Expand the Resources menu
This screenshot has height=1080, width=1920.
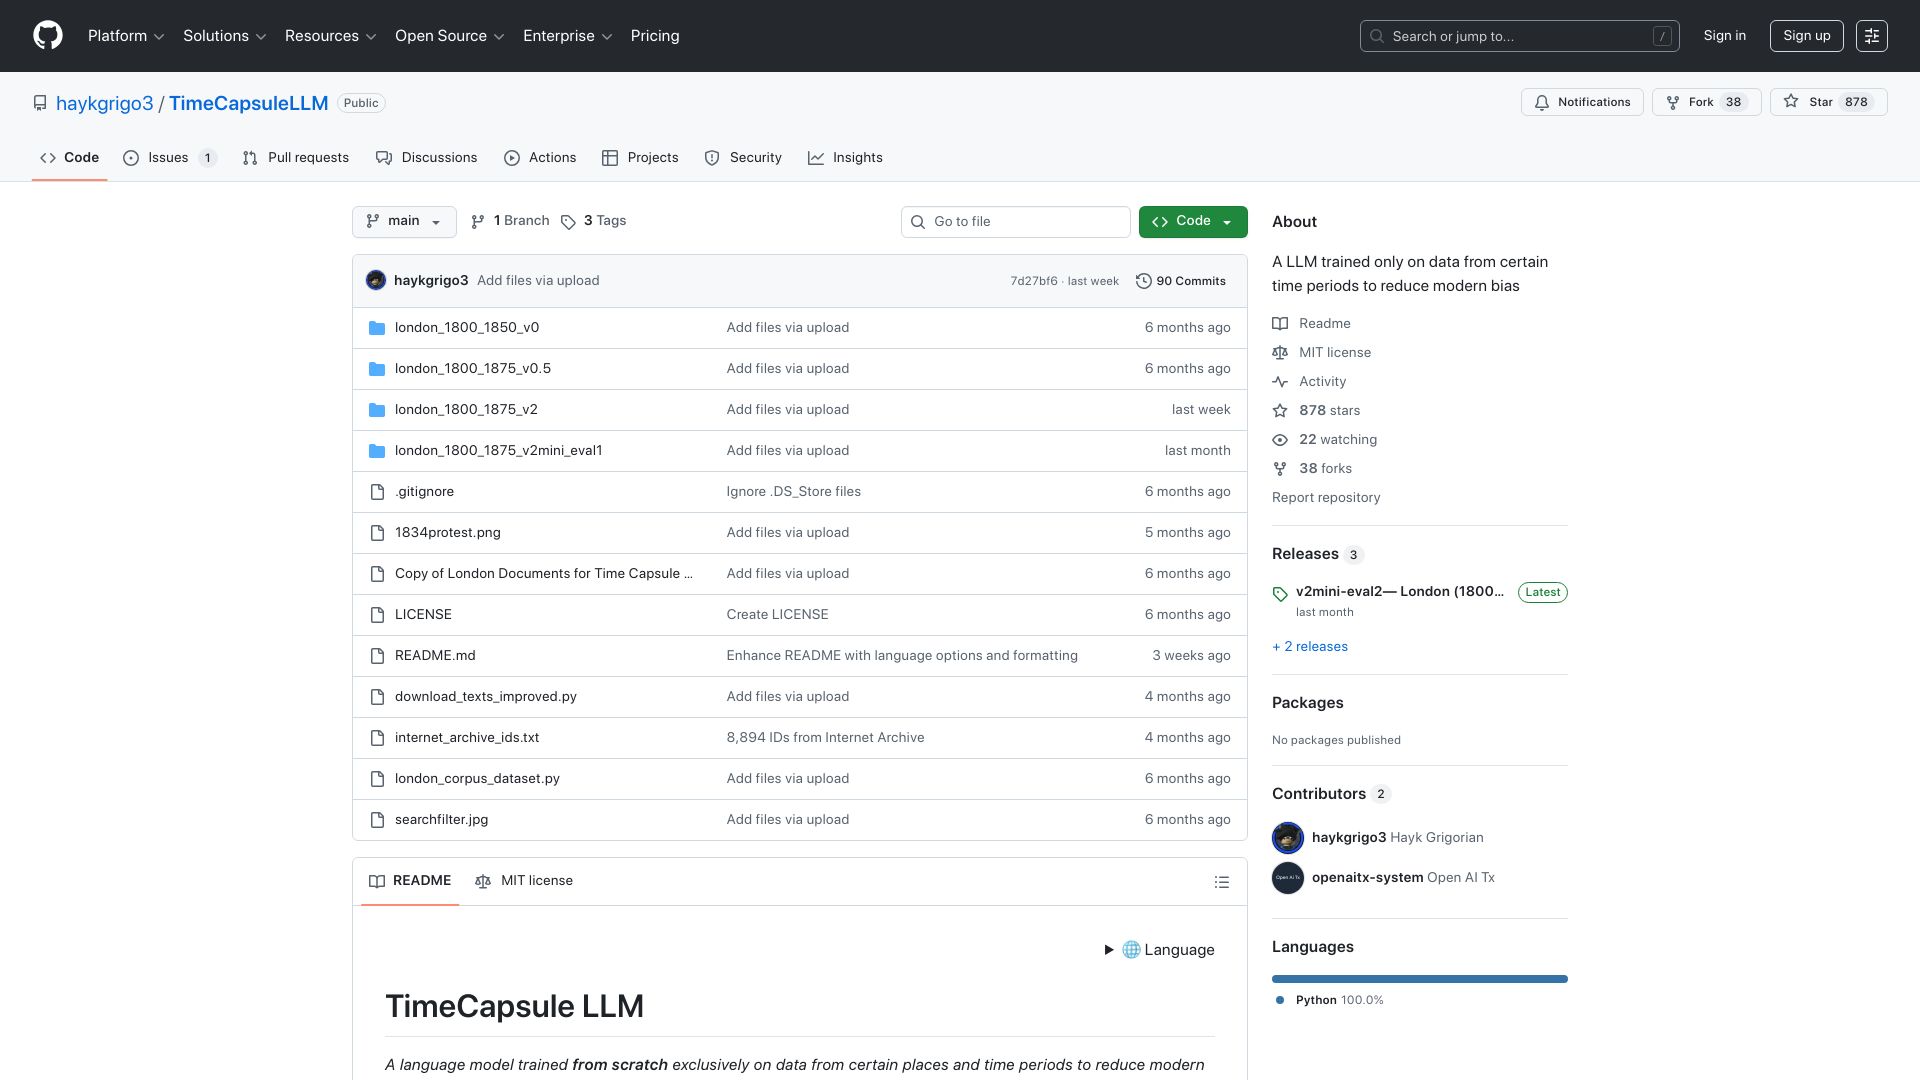[331, 36]
